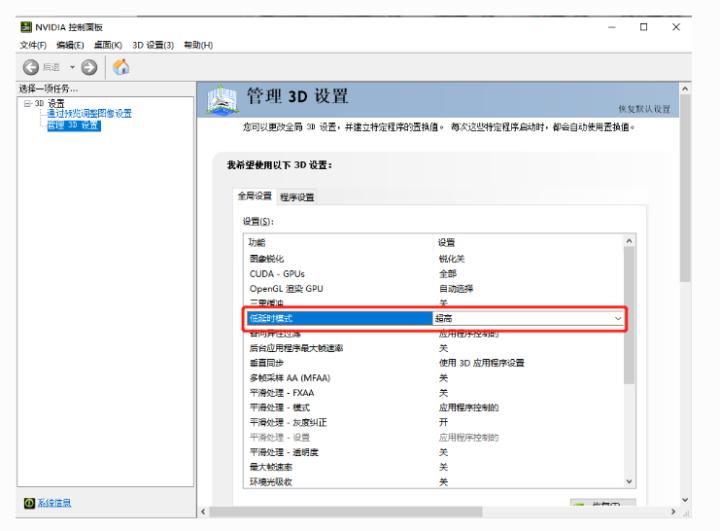Screen dimensions: 720x531
Task: Open the 编辑(E) menu
Action: 70,45
